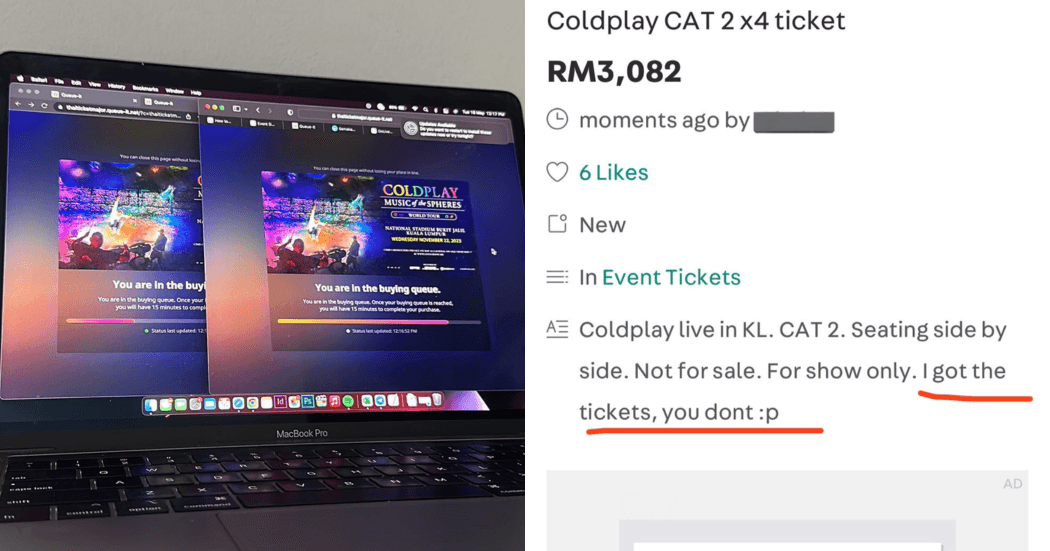Open the Event Tickets category link
The width and height of the screenshot is (1050, 551).
(x=671, y=277)
